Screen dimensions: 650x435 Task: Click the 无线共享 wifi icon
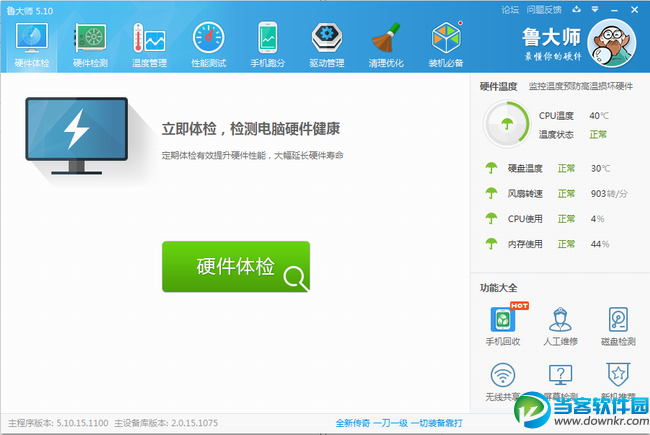[503, 375]
